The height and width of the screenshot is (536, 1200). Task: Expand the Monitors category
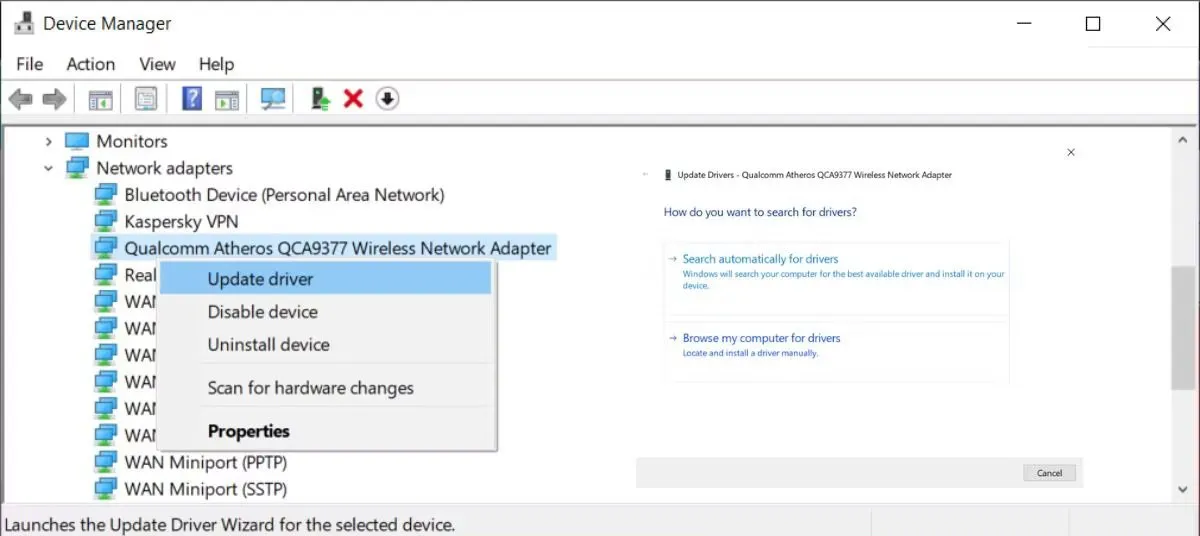click(48, 142)
